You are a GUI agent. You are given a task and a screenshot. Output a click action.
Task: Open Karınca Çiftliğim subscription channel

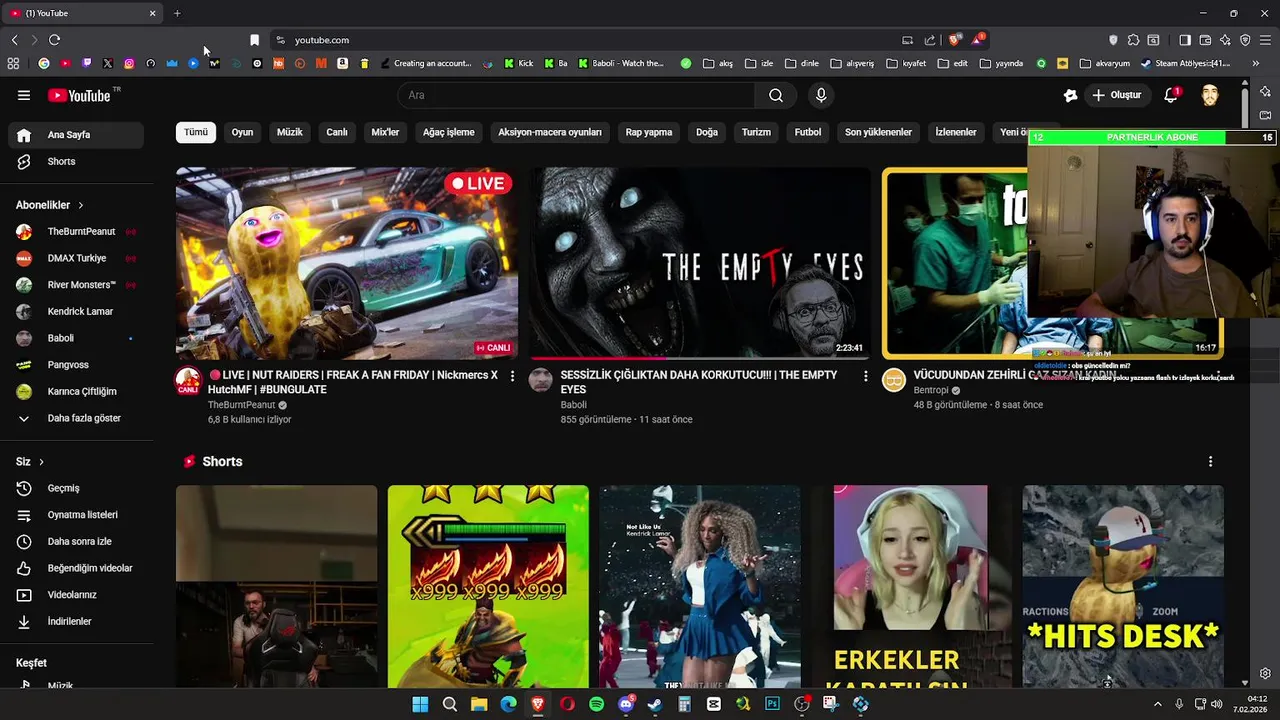pos(76,391)
